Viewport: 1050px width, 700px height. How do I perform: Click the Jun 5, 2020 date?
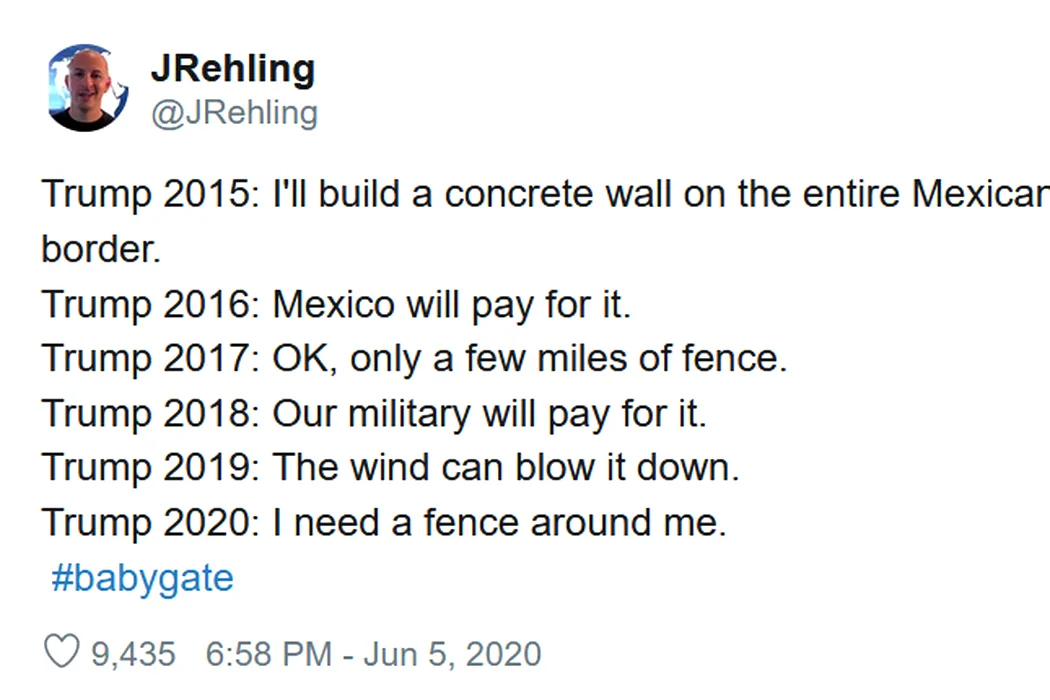point(452,654)
